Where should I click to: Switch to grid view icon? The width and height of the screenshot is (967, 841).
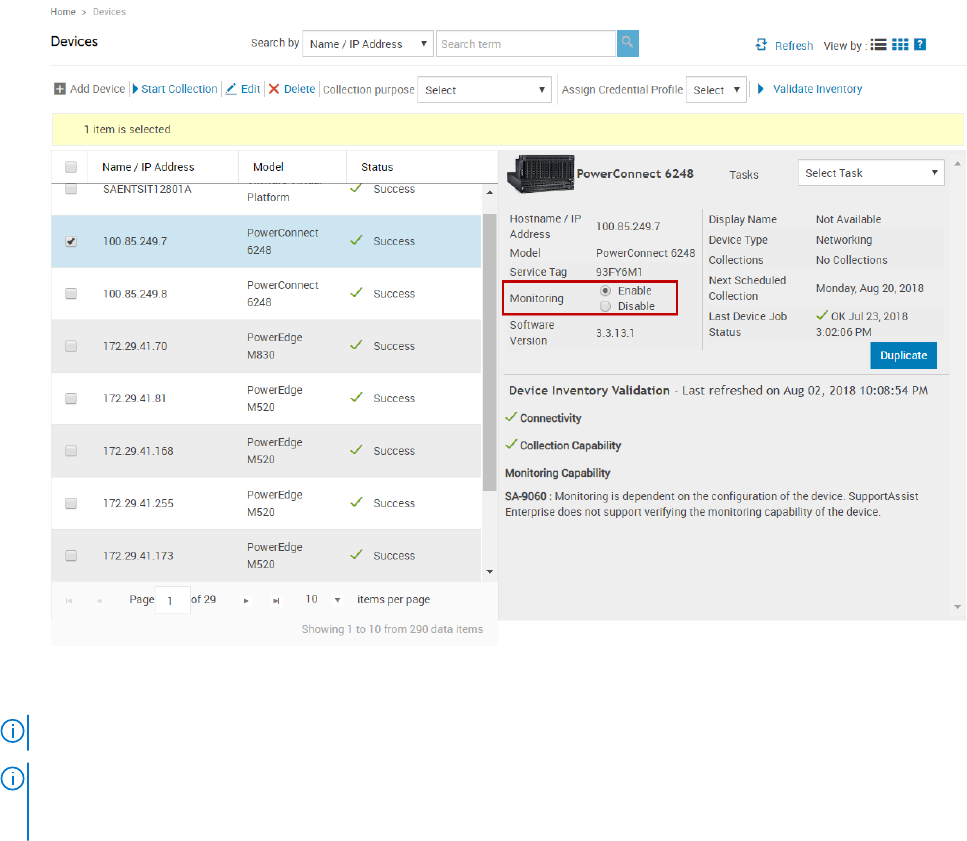point(900,44)
